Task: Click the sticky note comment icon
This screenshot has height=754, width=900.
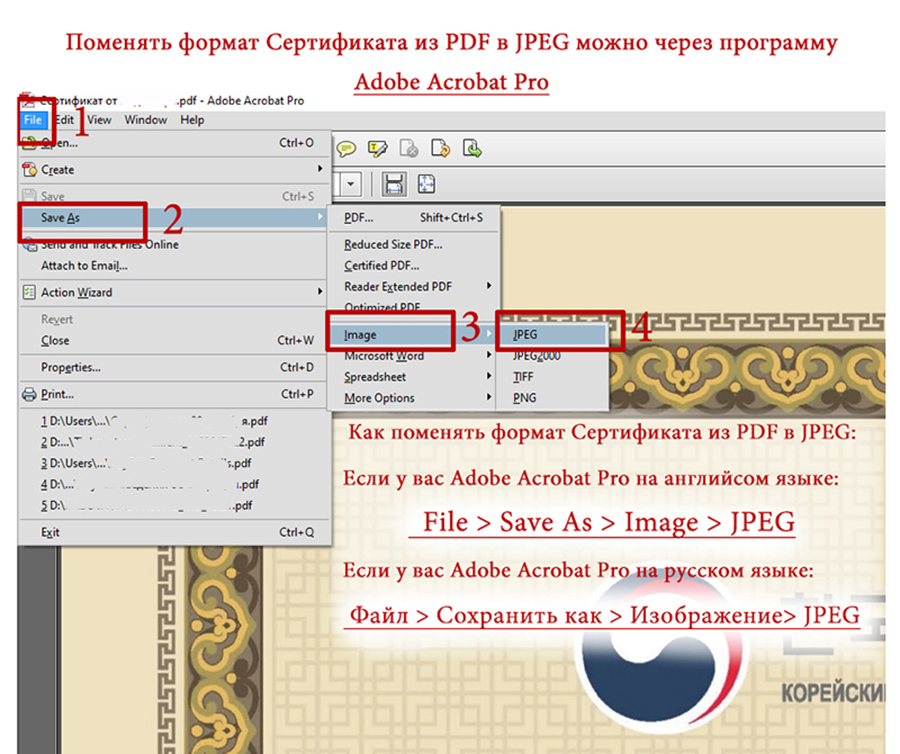Action: (x=346, y=148)
